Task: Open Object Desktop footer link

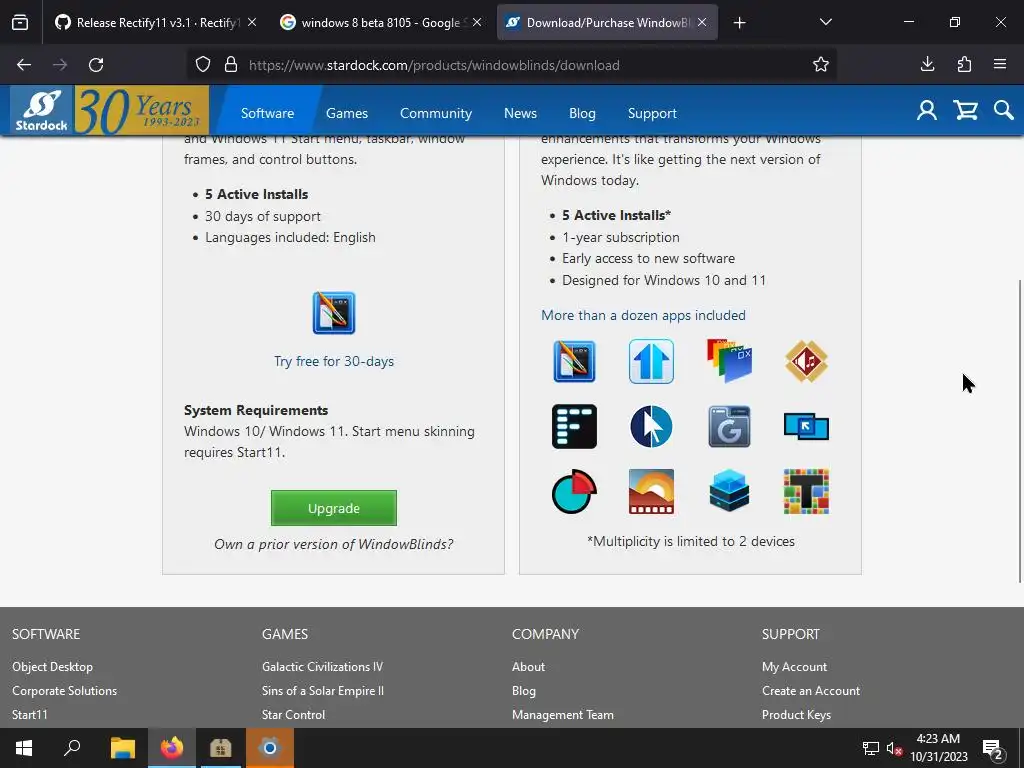Action: tap(52, 667)
